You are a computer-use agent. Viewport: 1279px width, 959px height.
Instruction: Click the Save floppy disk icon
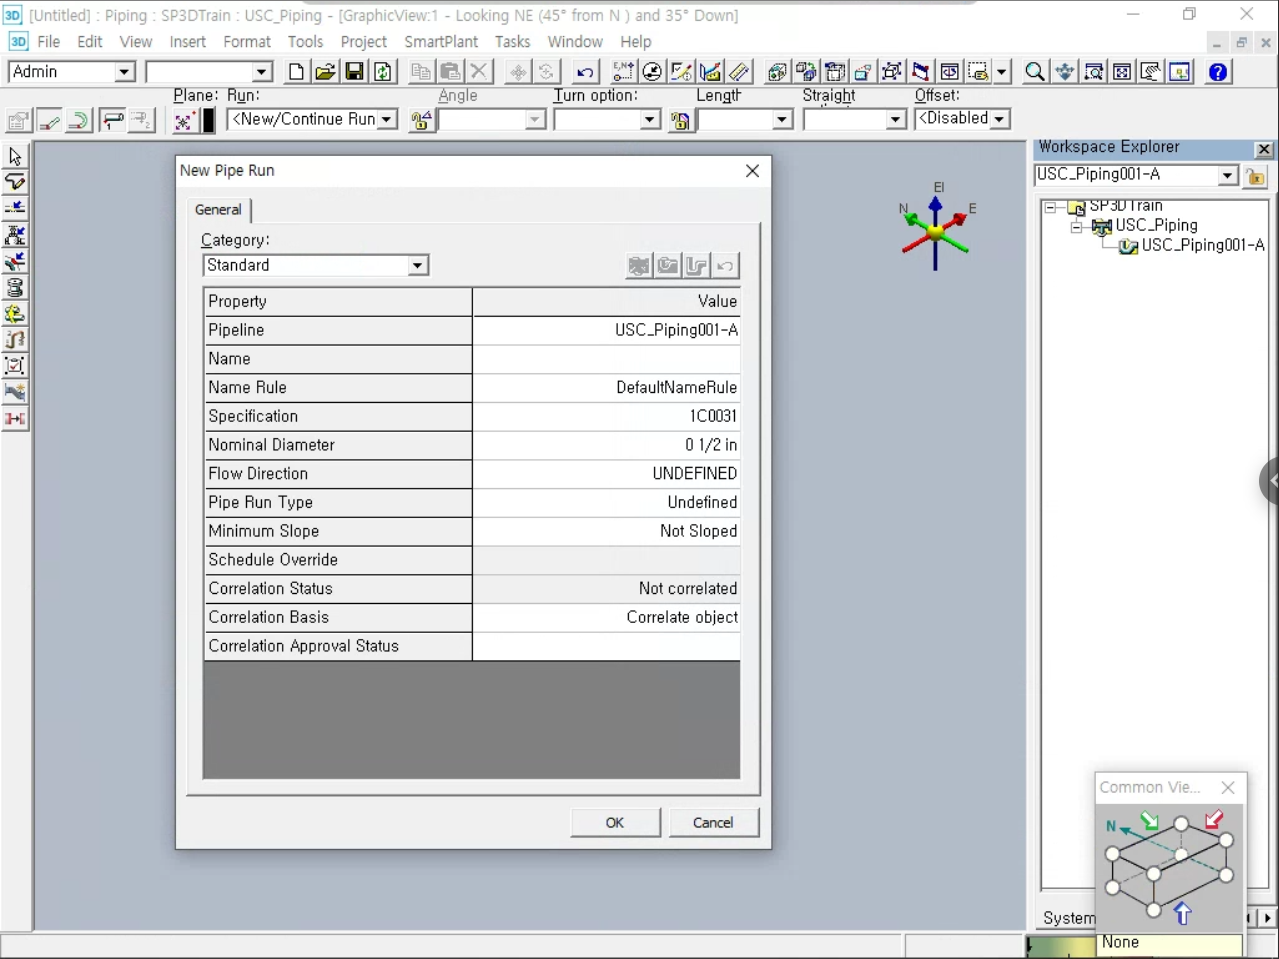[354, 72]
